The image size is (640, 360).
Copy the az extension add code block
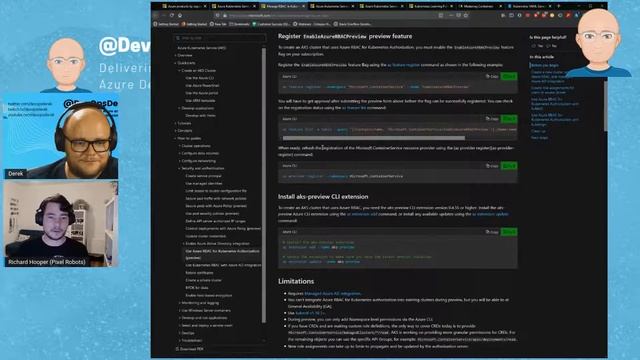coord(492,232)
